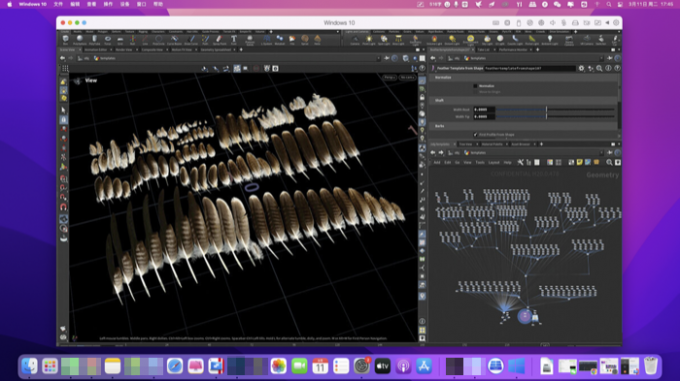680x381 pixels.
Task: Open the network editor Tools menu
Action: [480, 163]
